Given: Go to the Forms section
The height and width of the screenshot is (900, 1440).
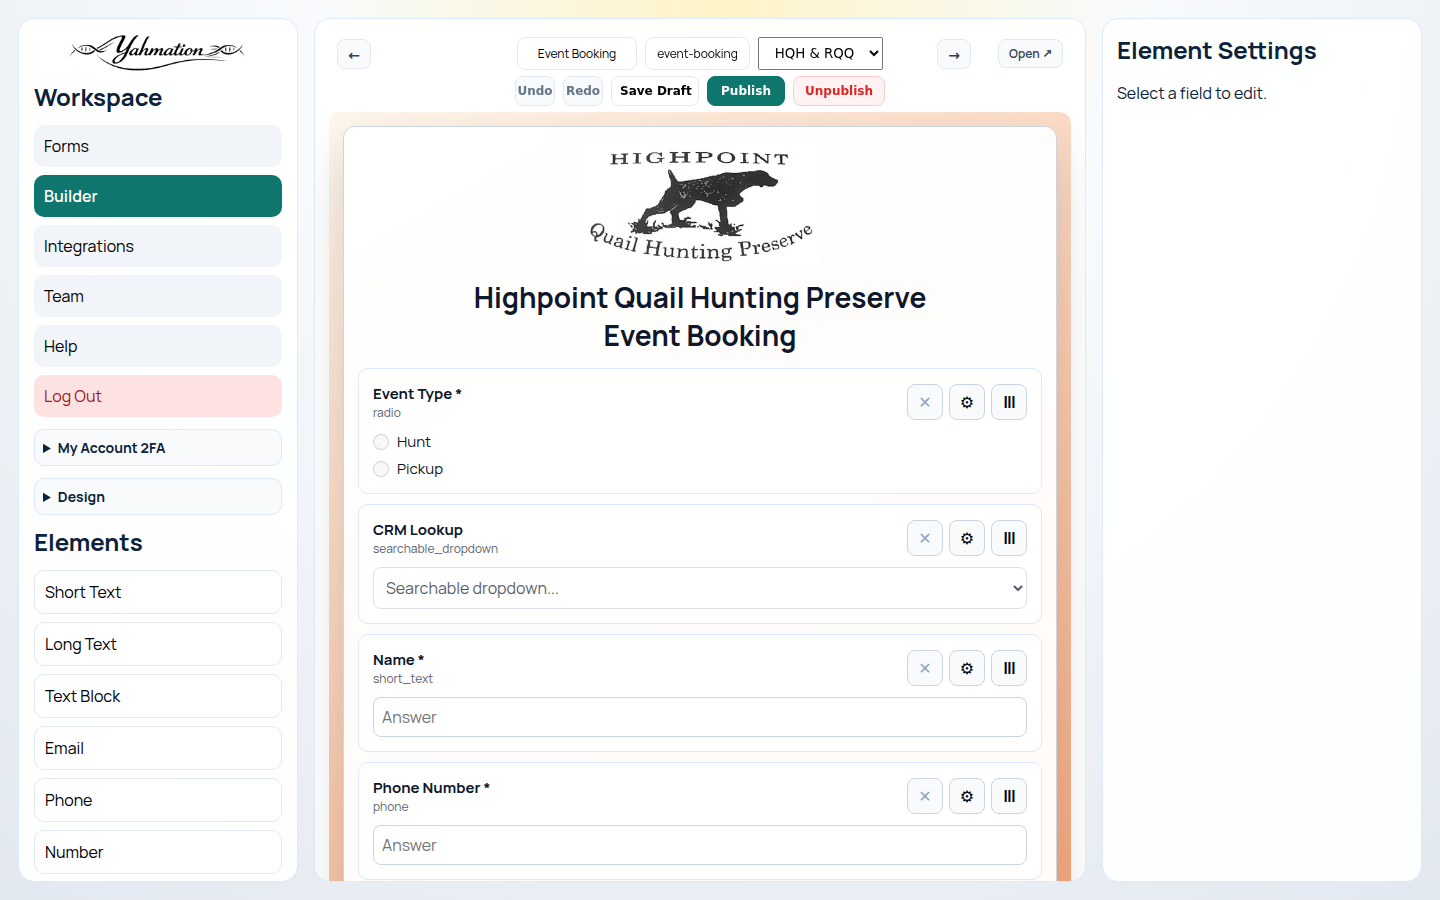Looking at the screenshot, I should [x=157, y=146].
